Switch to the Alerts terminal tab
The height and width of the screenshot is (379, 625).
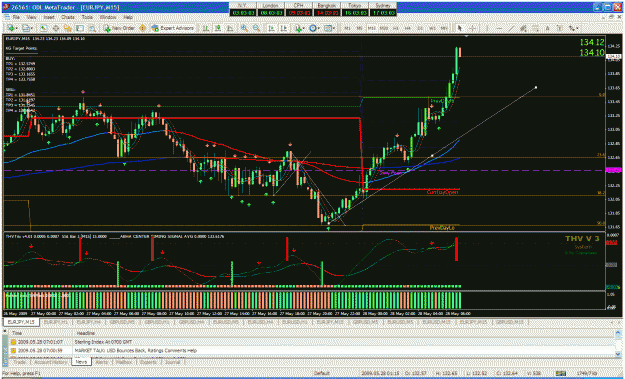point(102,362)
